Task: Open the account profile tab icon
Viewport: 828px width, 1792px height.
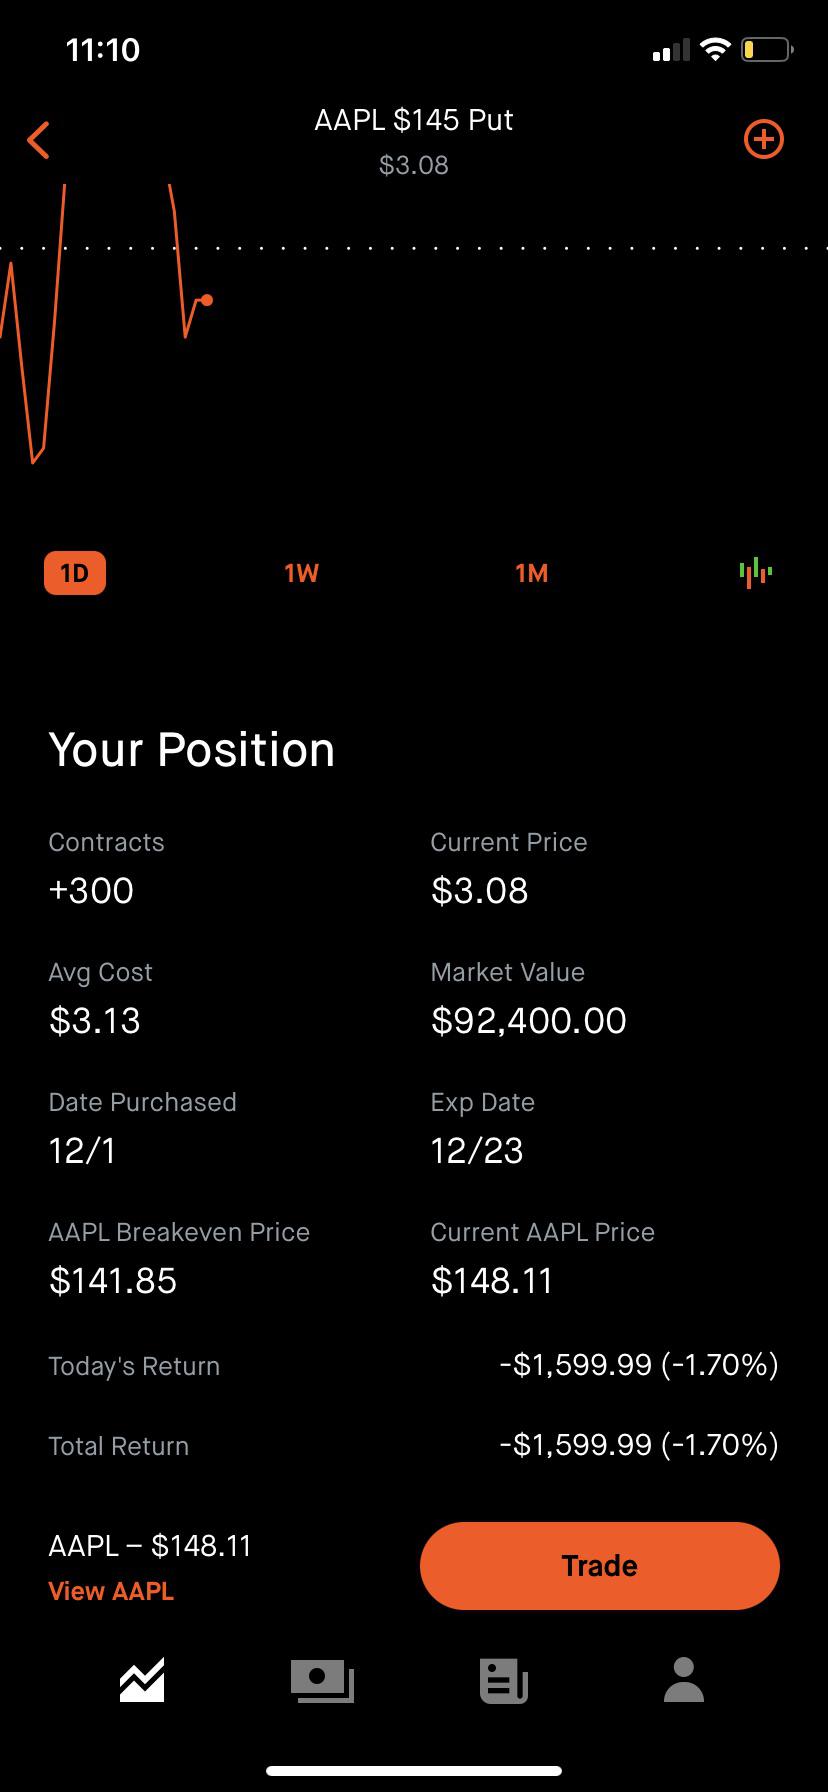Action: [x=684, y=1680]
